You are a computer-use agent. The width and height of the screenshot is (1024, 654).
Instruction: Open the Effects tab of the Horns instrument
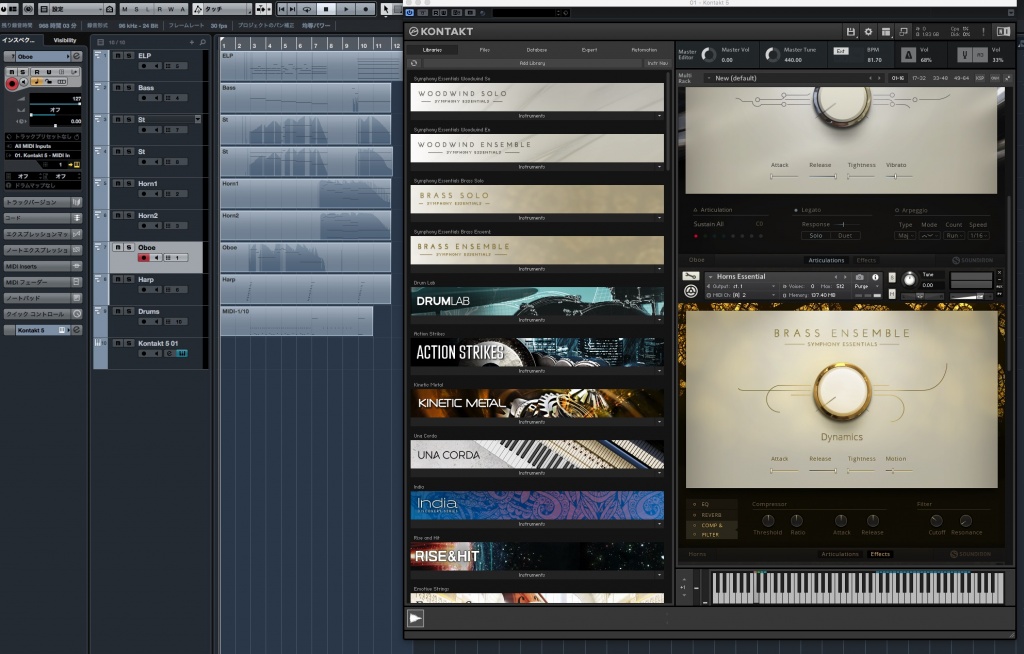click(x=880, y=554)
